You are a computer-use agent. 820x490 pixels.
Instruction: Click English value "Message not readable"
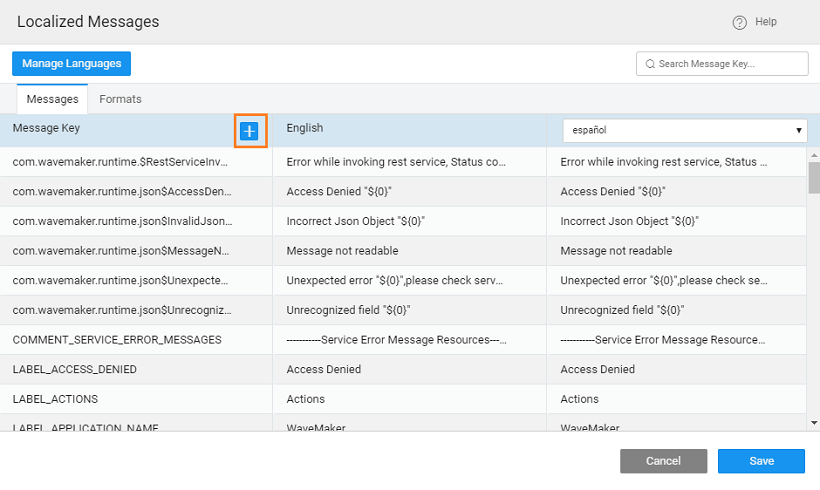click(x=342, y=250)
